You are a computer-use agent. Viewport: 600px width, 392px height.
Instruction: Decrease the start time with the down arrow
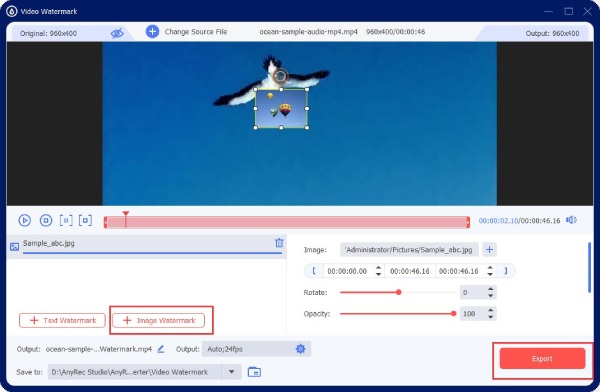(x=378, y=274)
